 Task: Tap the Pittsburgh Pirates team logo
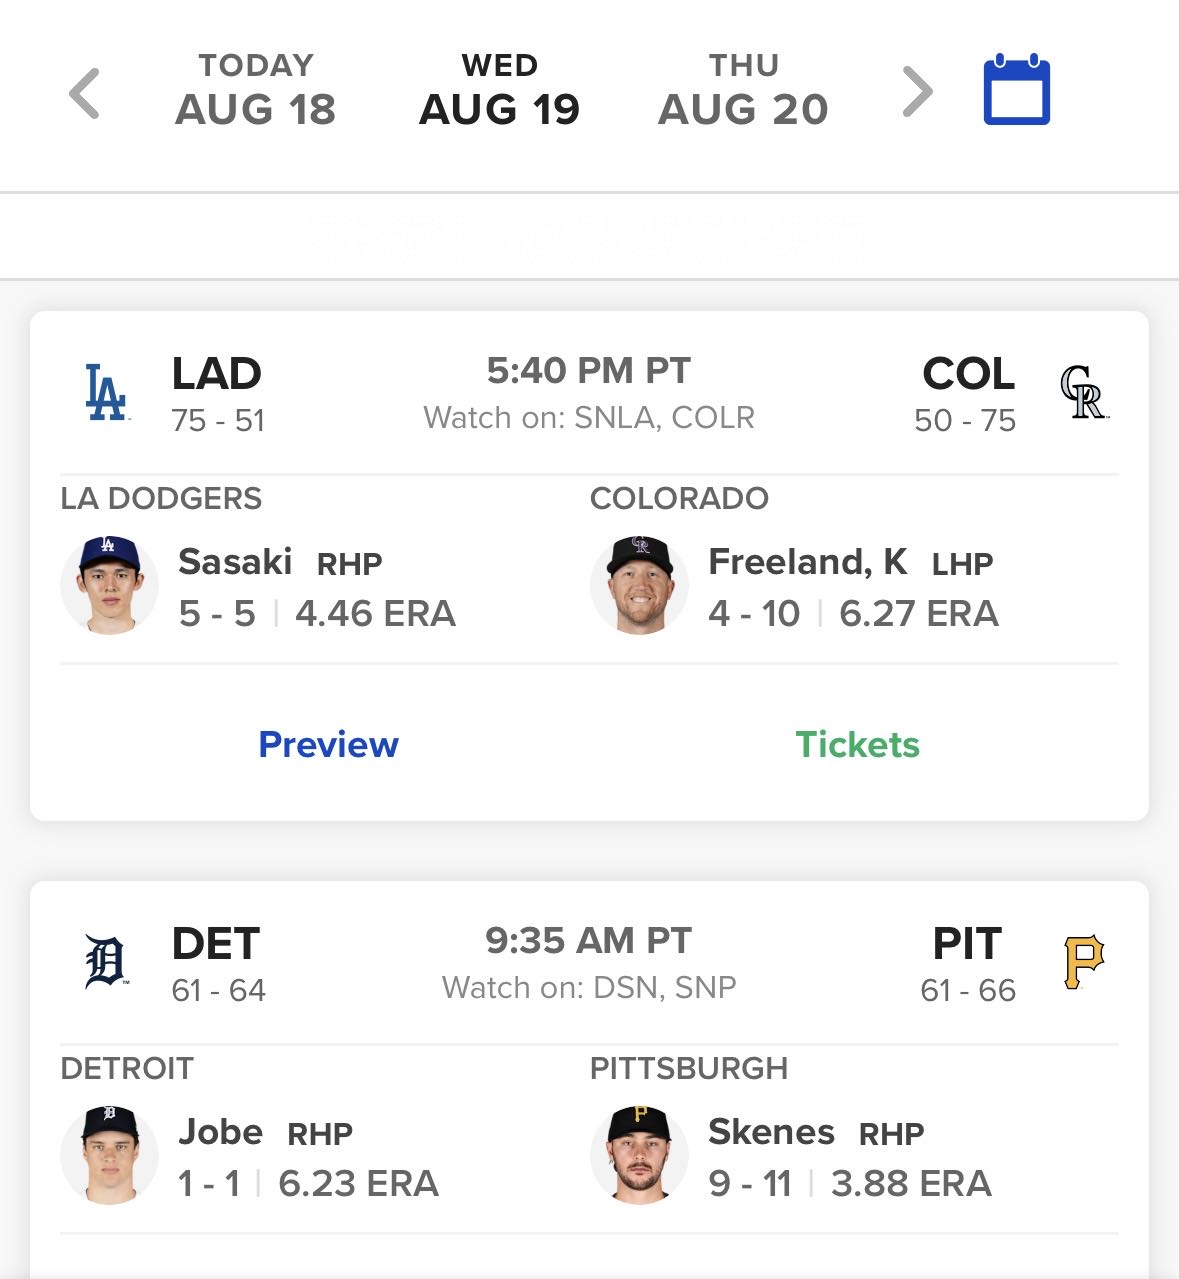pos(1084,962)
